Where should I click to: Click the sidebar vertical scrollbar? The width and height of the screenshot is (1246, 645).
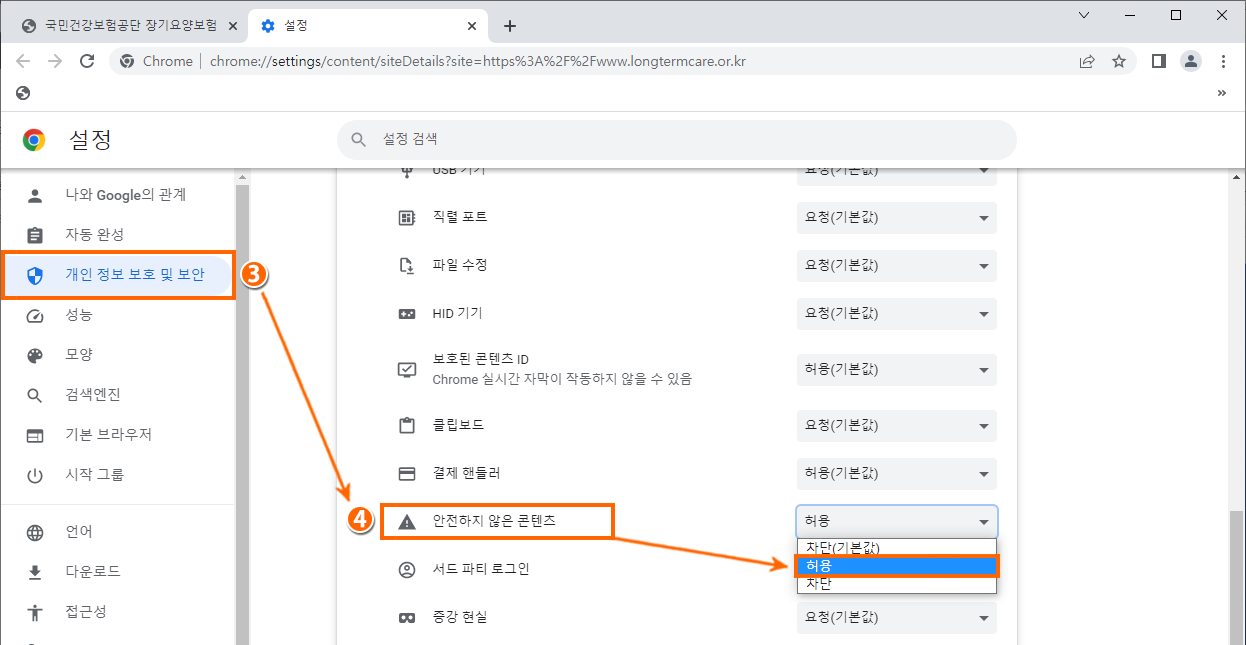[241, 400]
